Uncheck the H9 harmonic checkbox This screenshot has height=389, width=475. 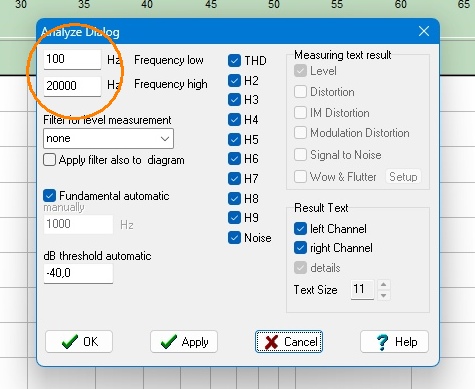(234, 218)
